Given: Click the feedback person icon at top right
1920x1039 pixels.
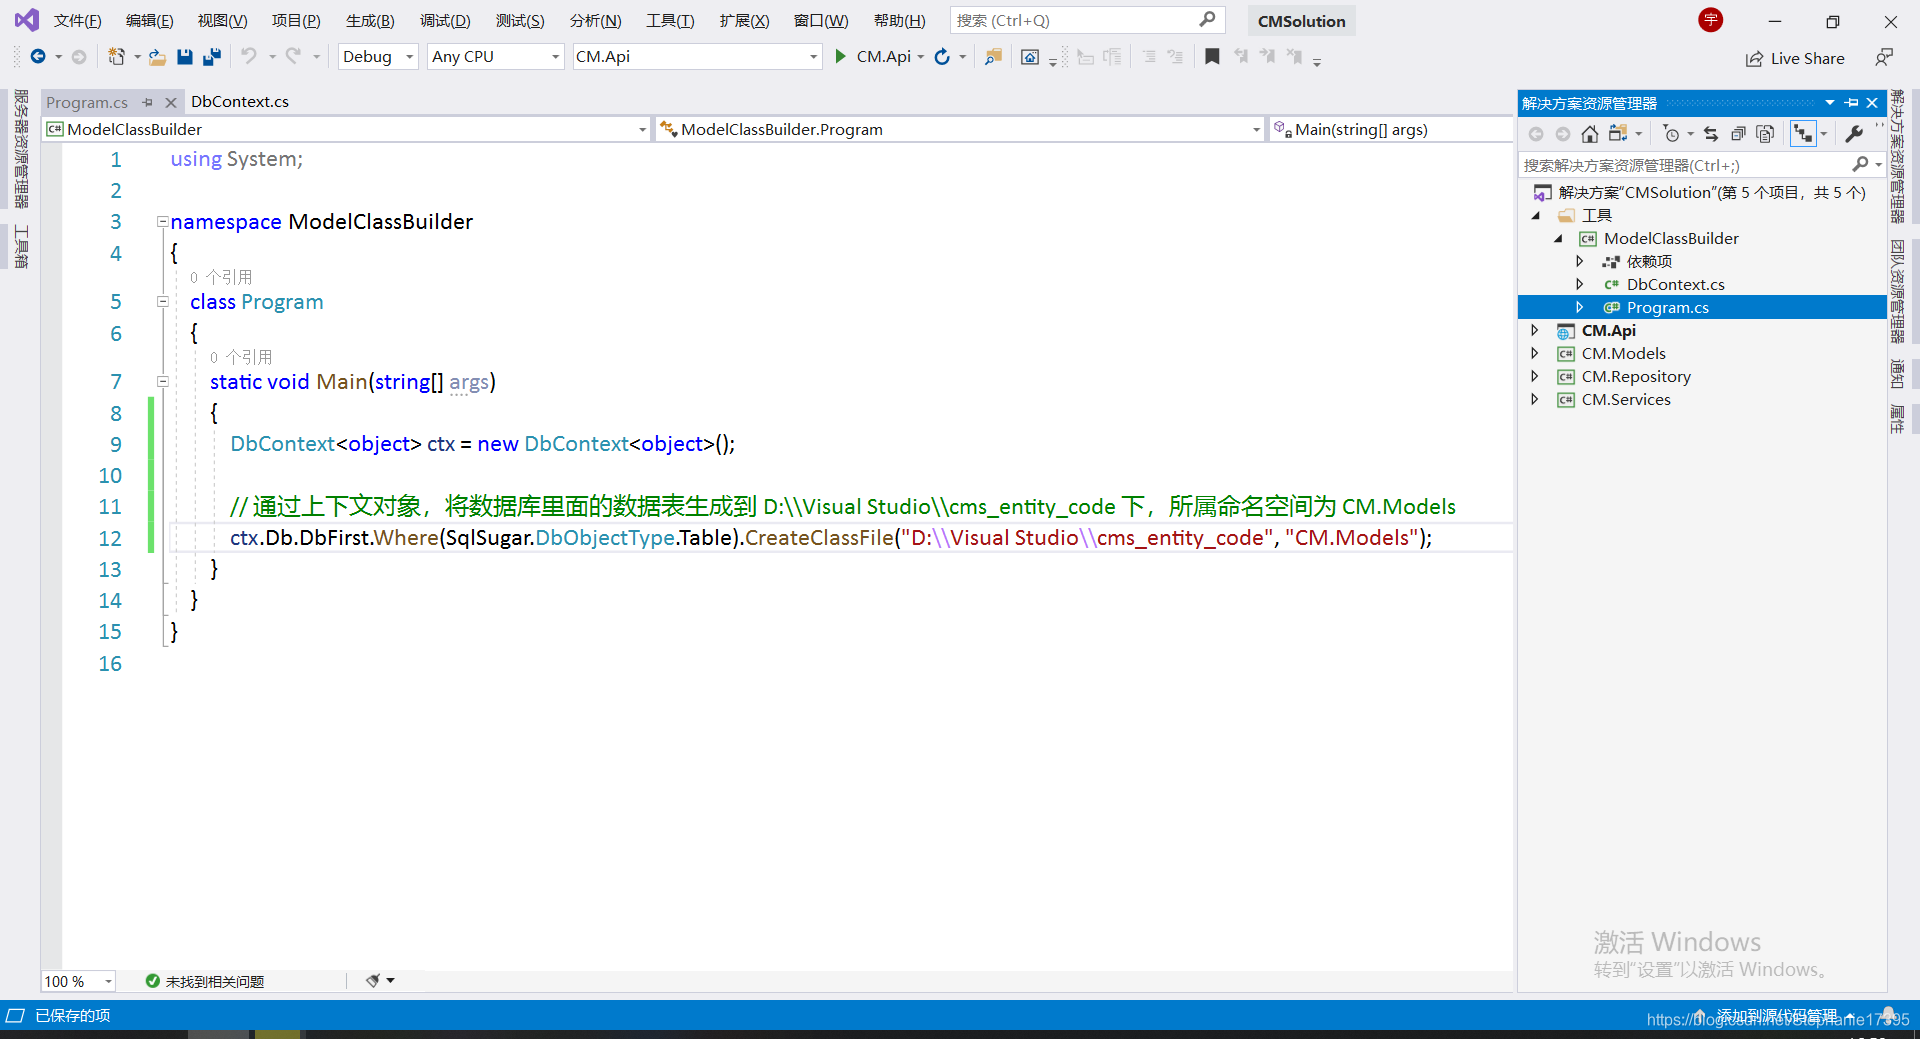Looking at the screenshot, I should click(x=1884, y=57).
